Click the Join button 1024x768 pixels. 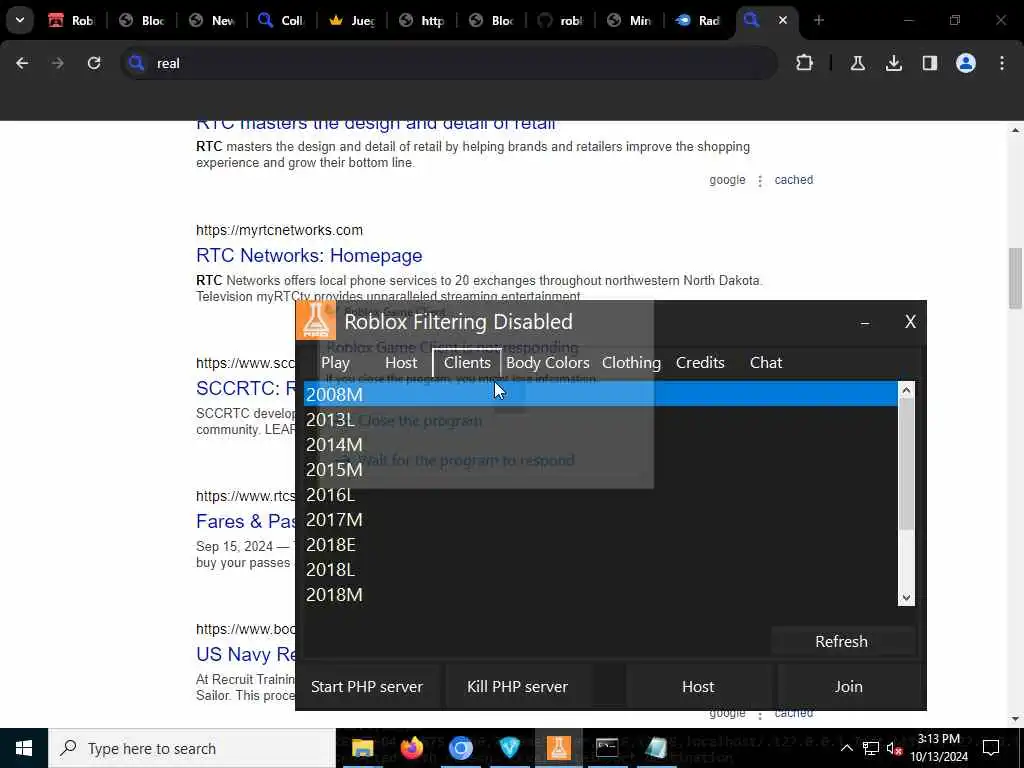click(848, 686)
